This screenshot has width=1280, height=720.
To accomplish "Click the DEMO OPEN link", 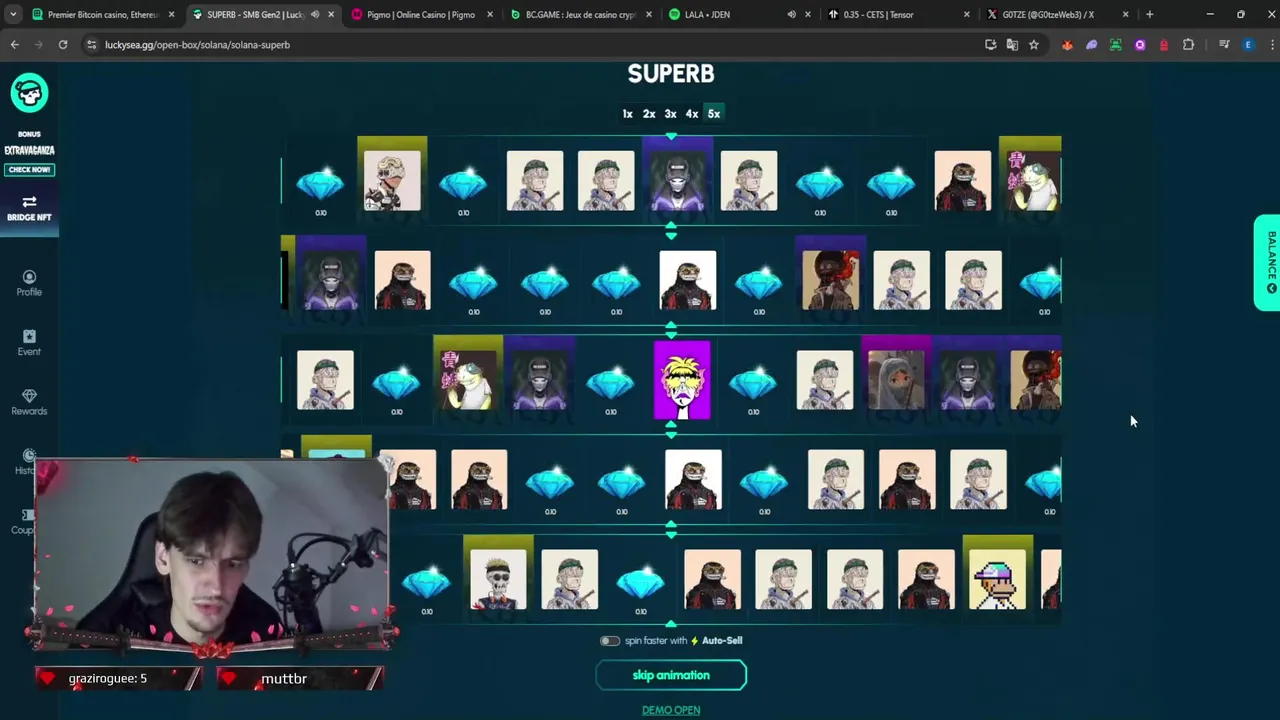I will click(671, 710).
